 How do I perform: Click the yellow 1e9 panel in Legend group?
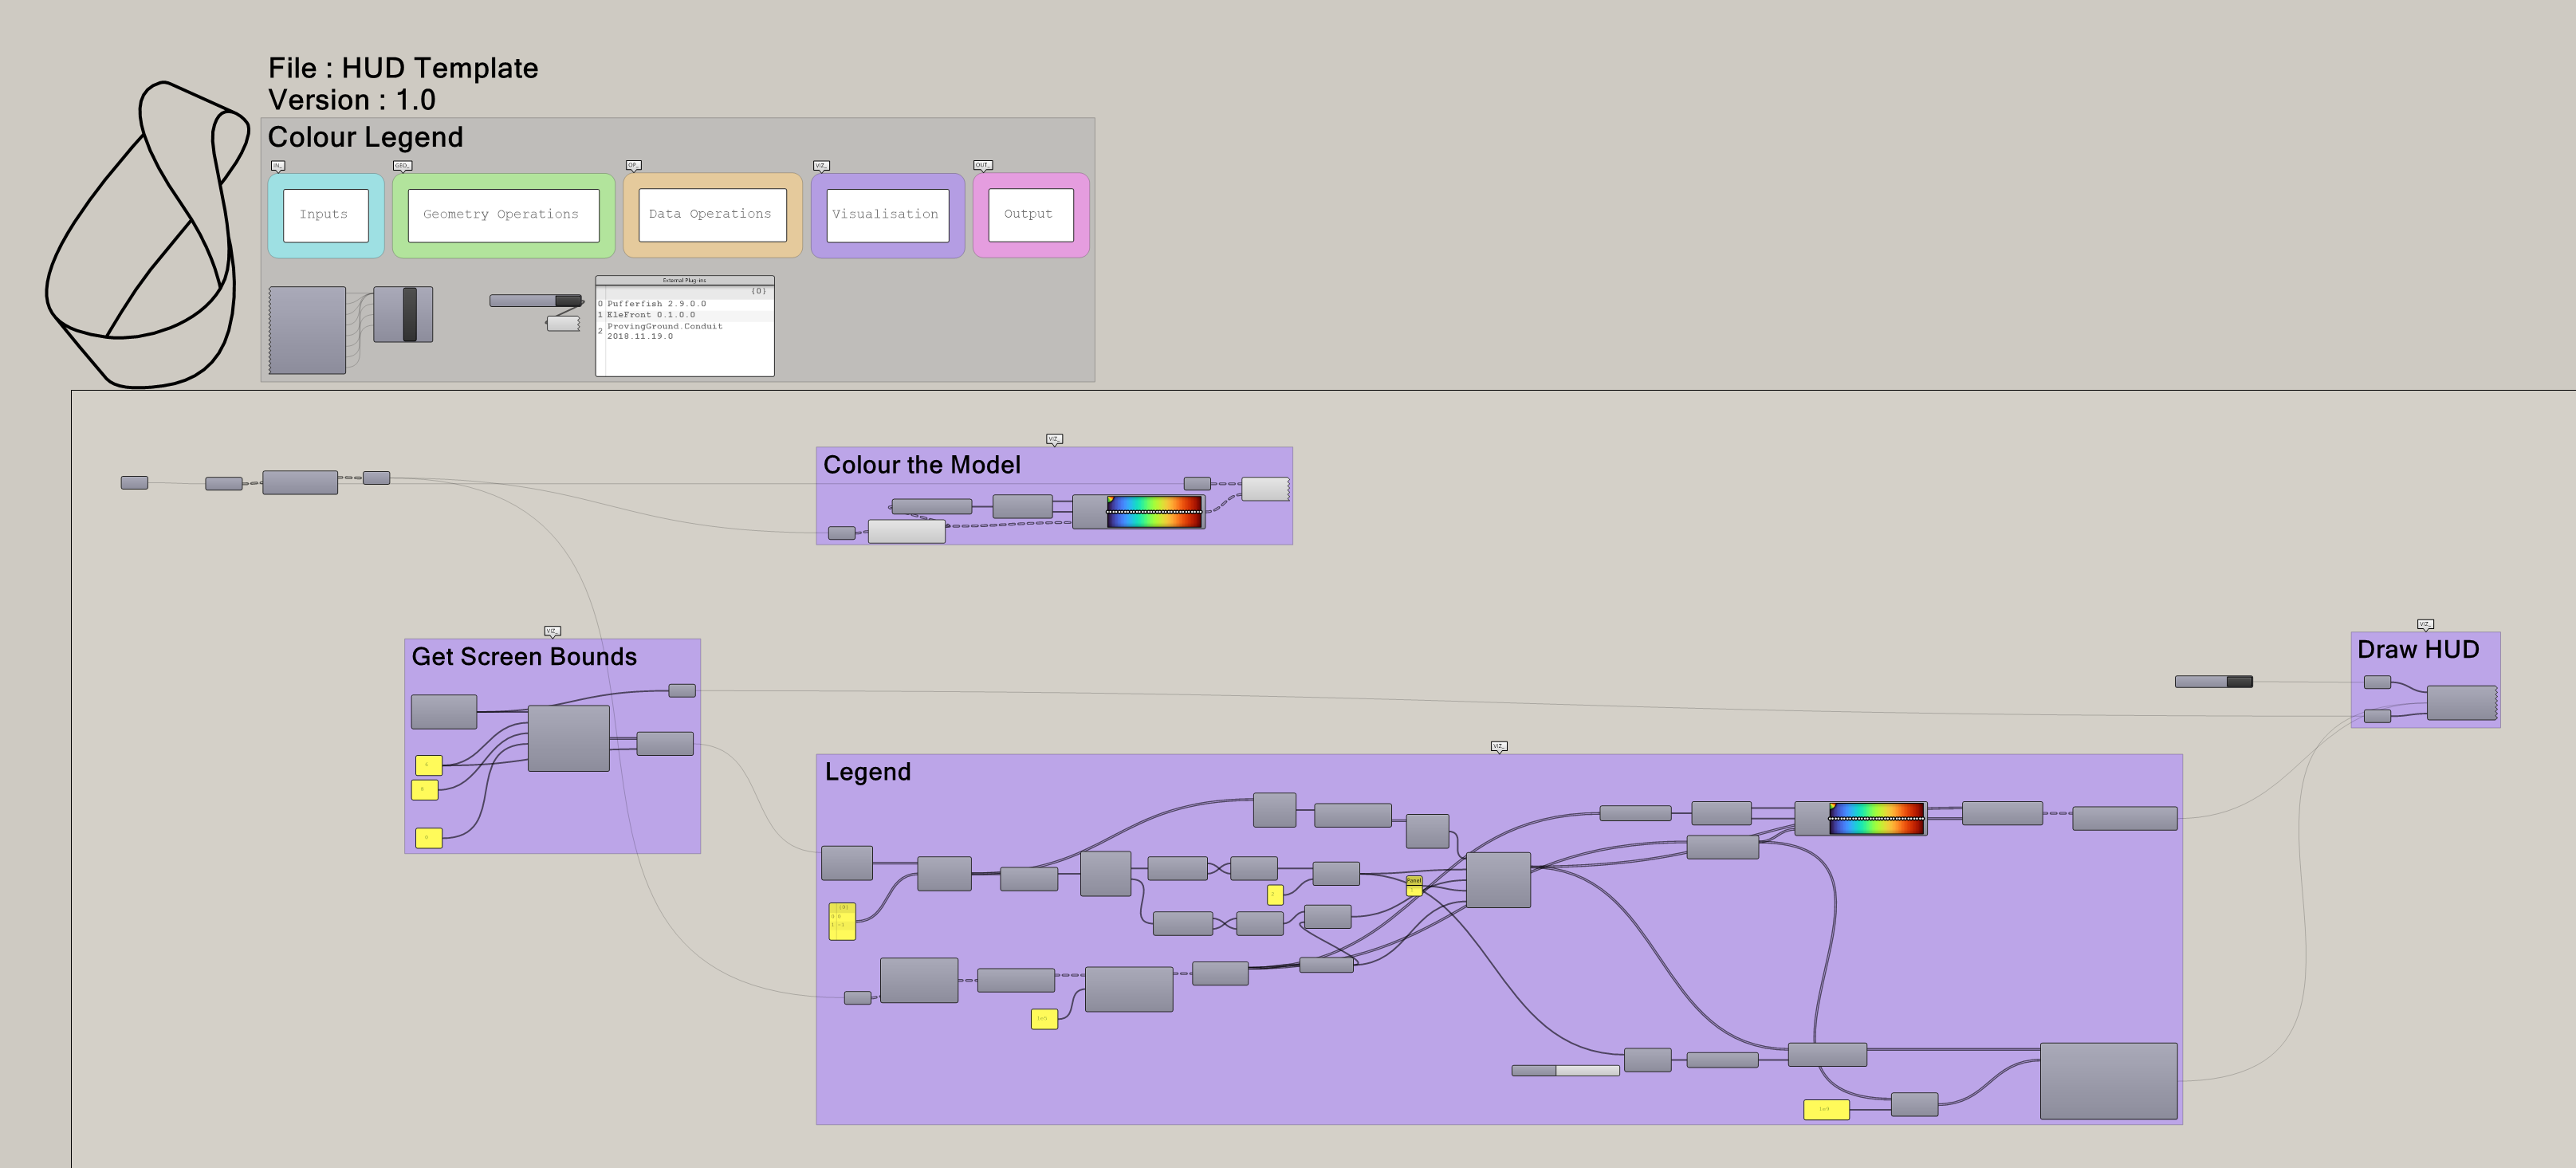click(x=1826, y=1109)
